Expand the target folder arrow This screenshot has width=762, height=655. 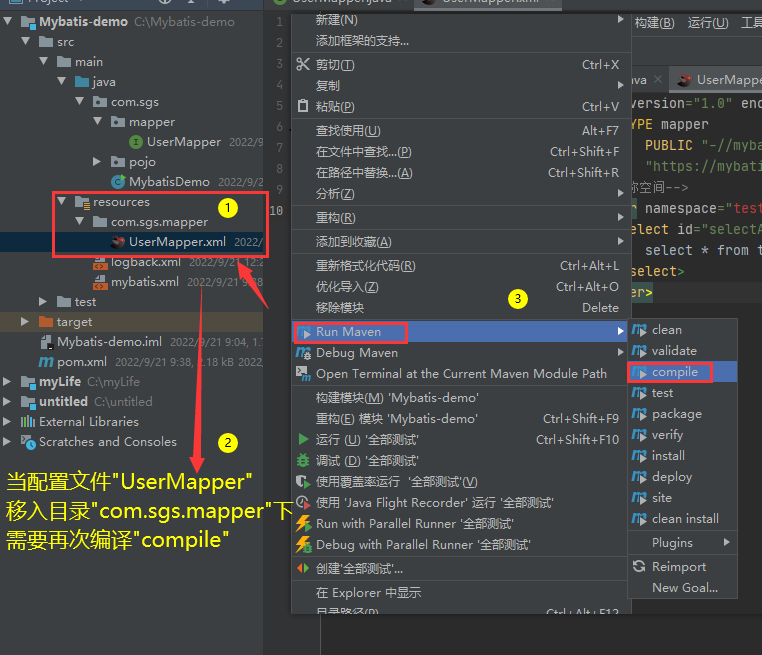click(x=25, y=322)
